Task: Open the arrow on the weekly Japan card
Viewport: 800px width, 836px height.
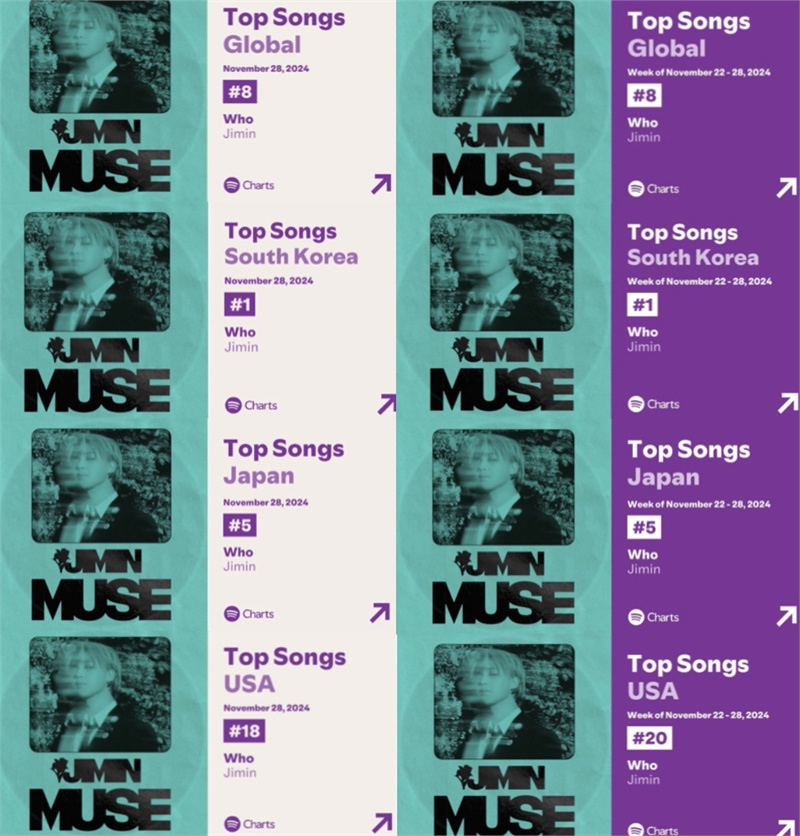Action: tap(787, 616)
